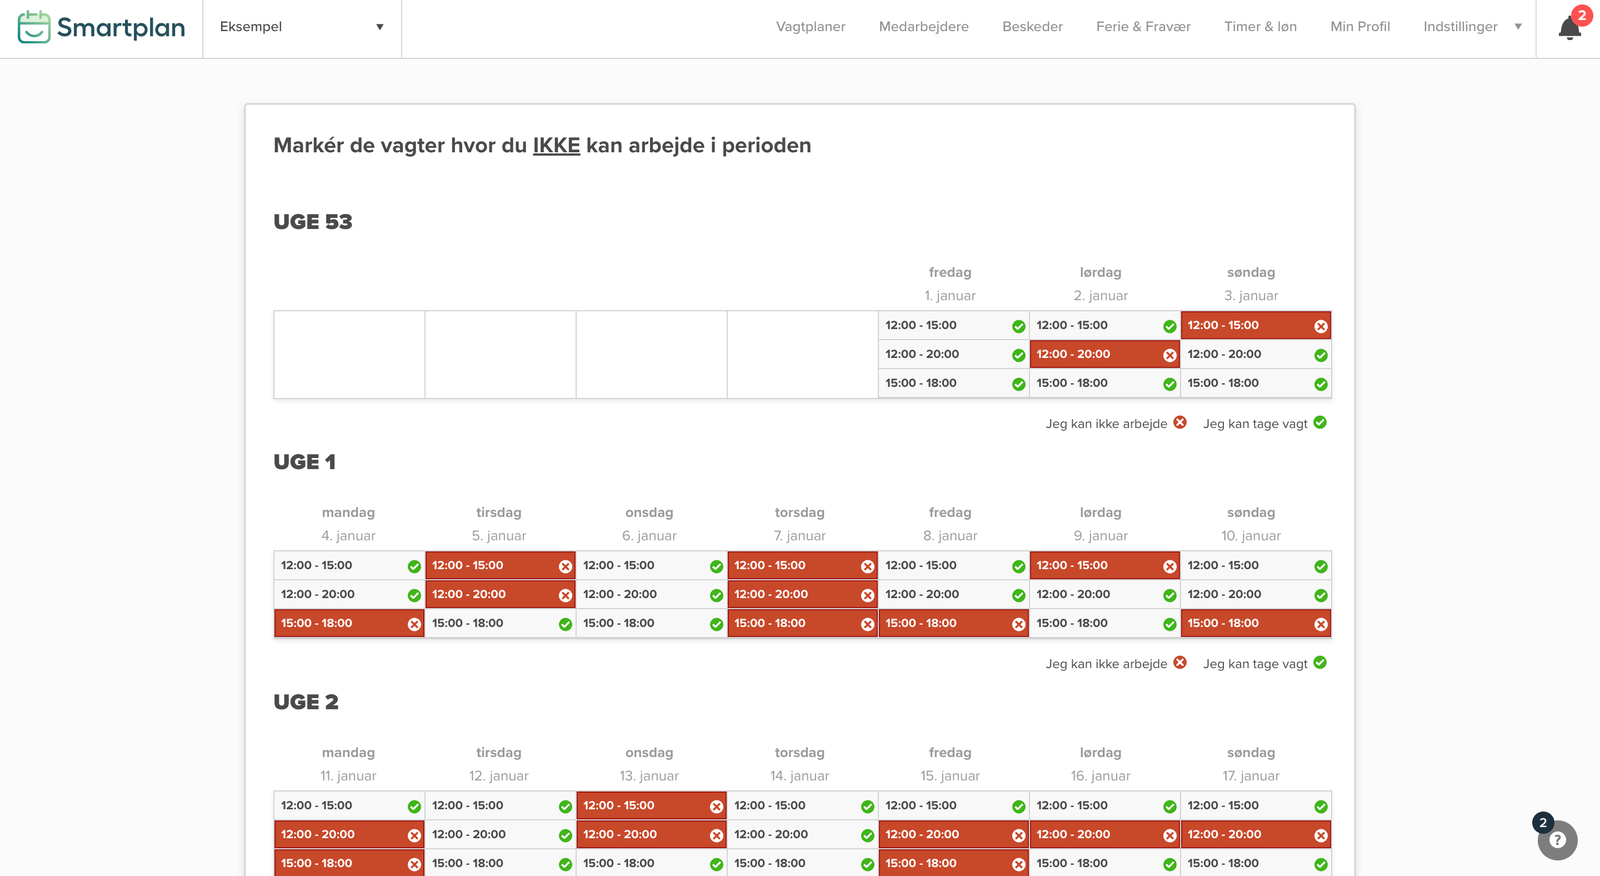Click red X icon on Saturday 2 January 12:00-20:00

[x=1169, y=355]
